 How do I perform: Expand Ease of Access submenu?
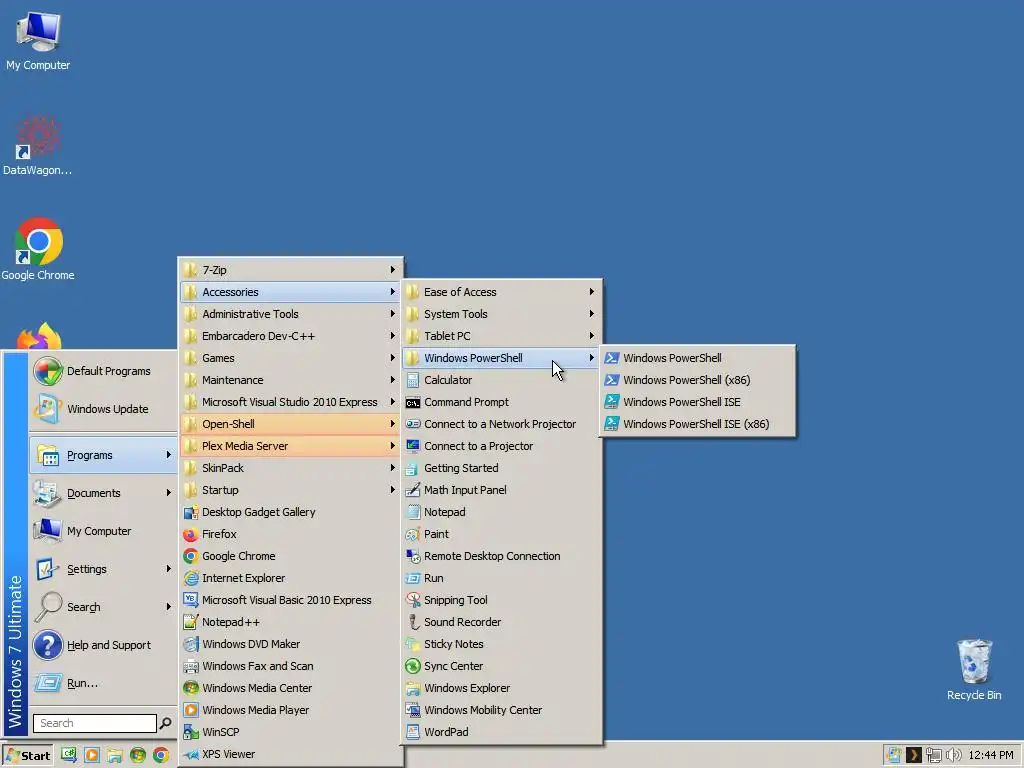[502, 292]
